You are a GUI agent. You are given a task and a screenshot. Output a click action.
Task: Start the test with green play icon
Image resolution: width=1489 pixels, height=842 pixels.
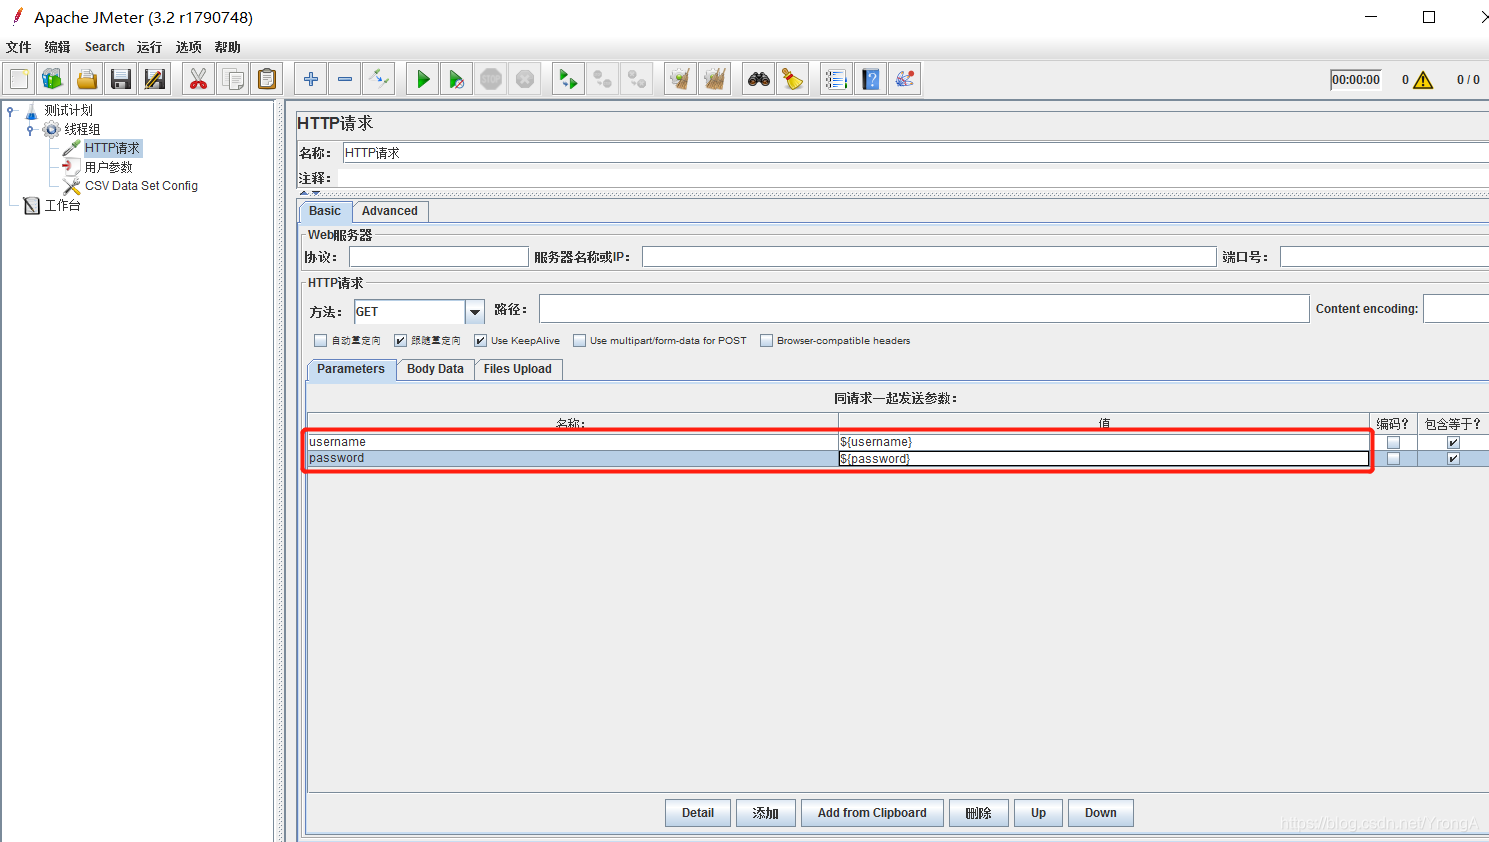point(423,79)
